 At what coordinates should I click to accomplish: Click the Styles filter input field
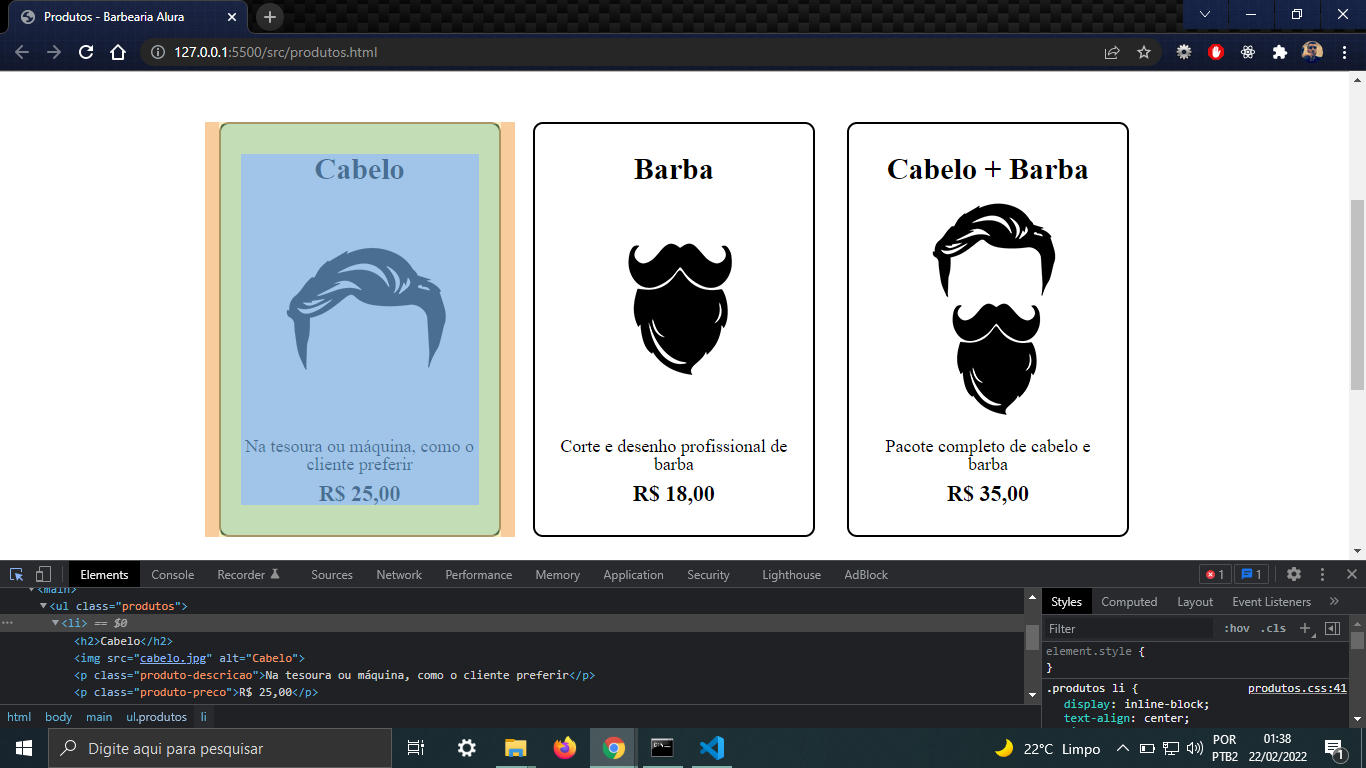pyautogui.click(x=1129, y=628)
